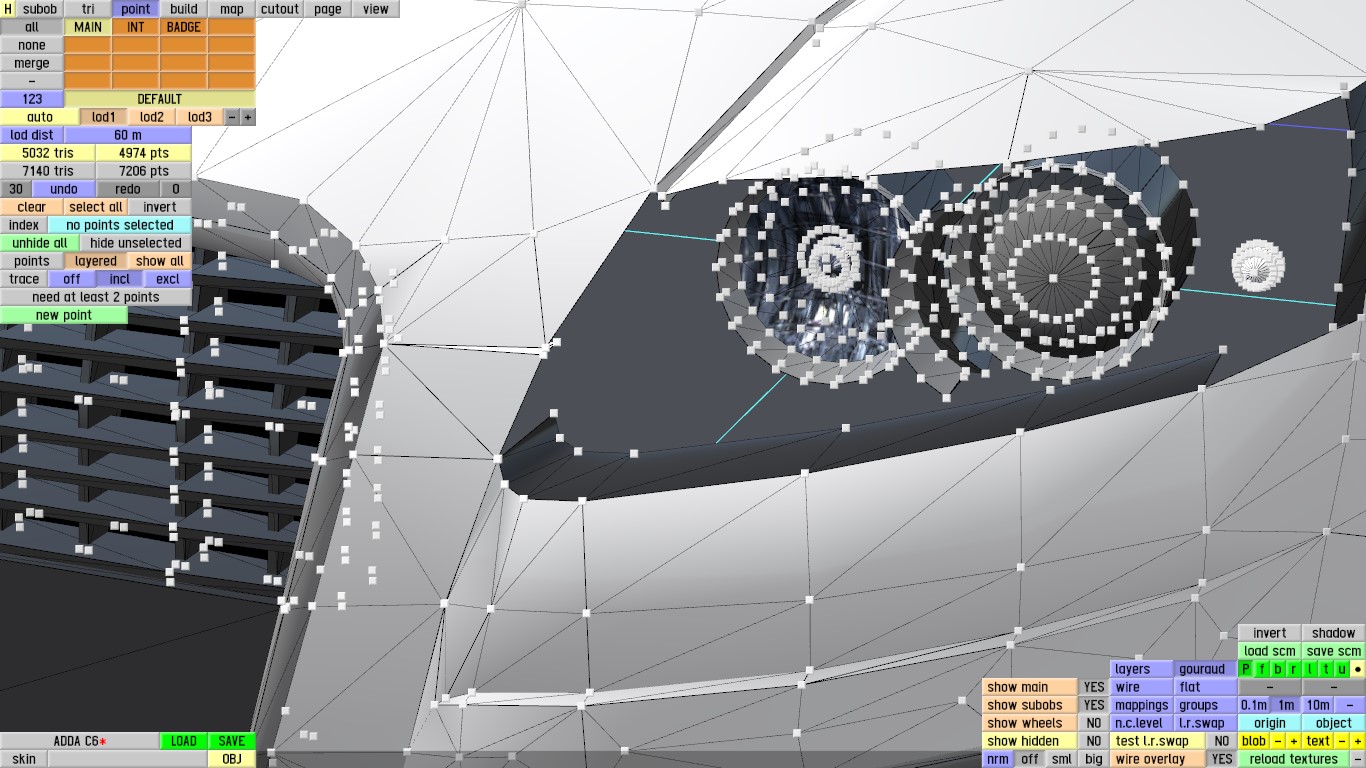Viewport: 1366px width, 768px height.
Task: Click select all points
Action: pos(96,207)
